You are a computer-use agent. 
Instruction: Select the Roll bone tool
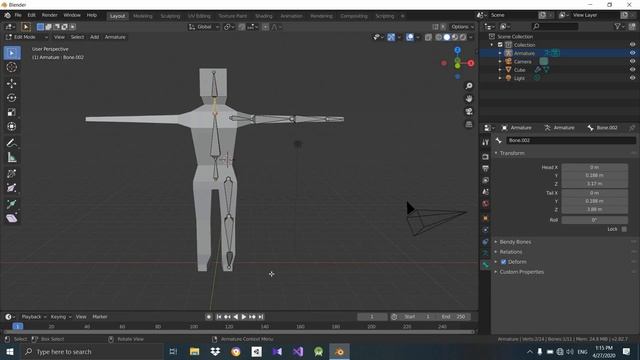click(x=11, y=173)
